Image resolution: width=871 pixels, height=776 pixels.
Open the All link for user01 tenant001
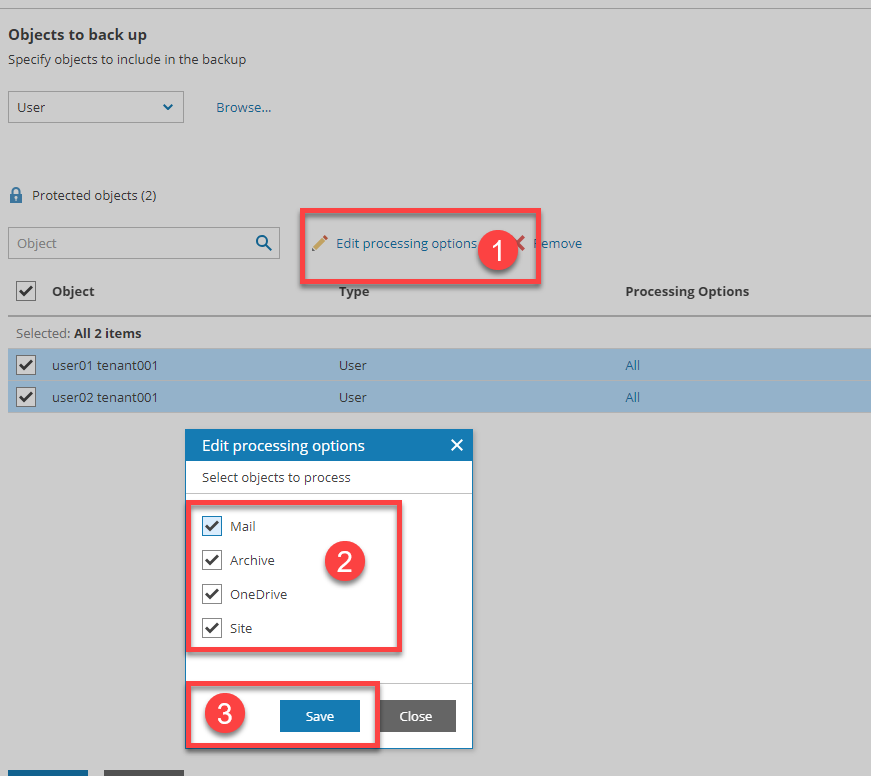632,365
